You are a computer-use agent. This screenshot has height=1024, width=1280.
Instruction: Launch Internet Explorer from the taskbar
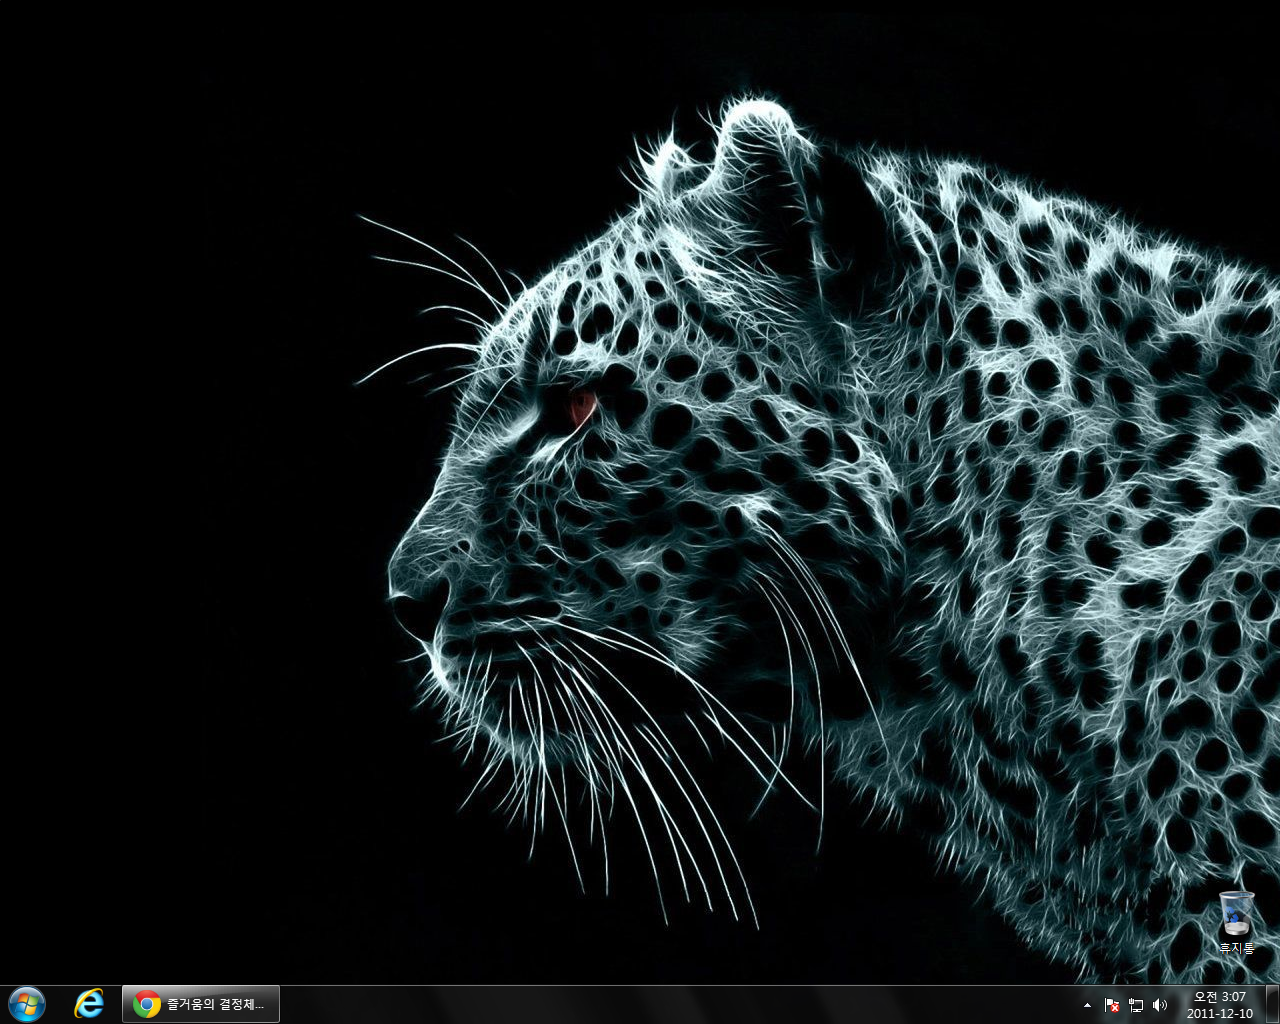89,1004
